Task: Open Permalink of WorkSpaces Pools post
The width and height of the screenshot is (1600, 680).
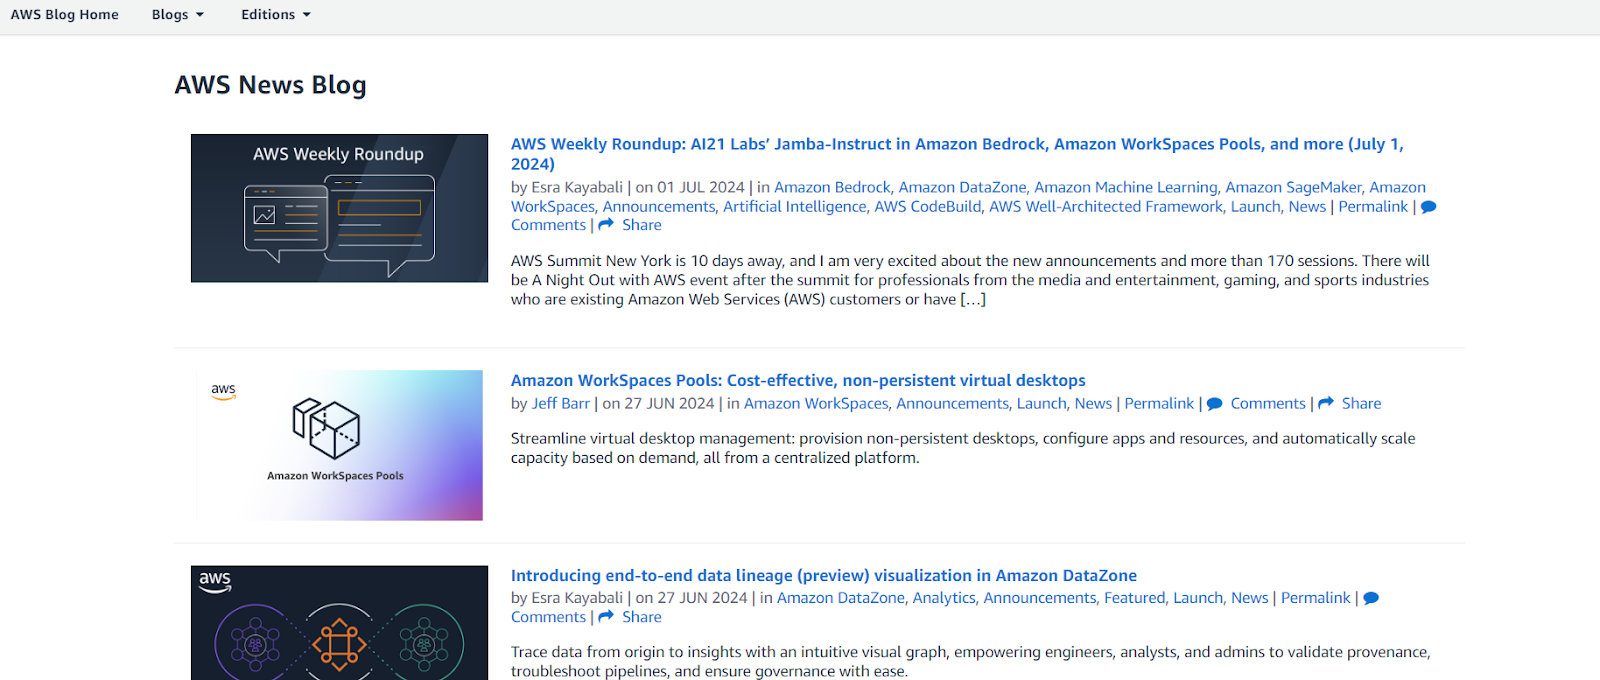Action: (1159, 403)
